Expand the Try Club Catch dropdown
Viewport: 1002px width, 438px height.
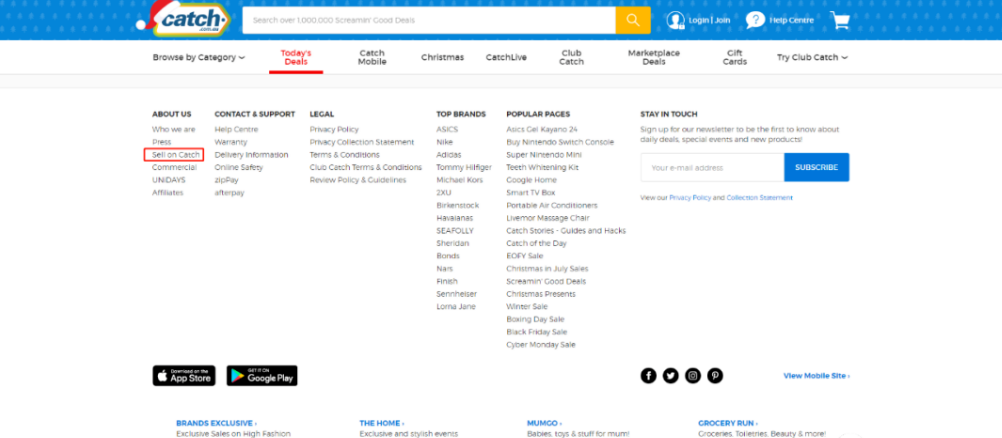(x=812, y=57)
